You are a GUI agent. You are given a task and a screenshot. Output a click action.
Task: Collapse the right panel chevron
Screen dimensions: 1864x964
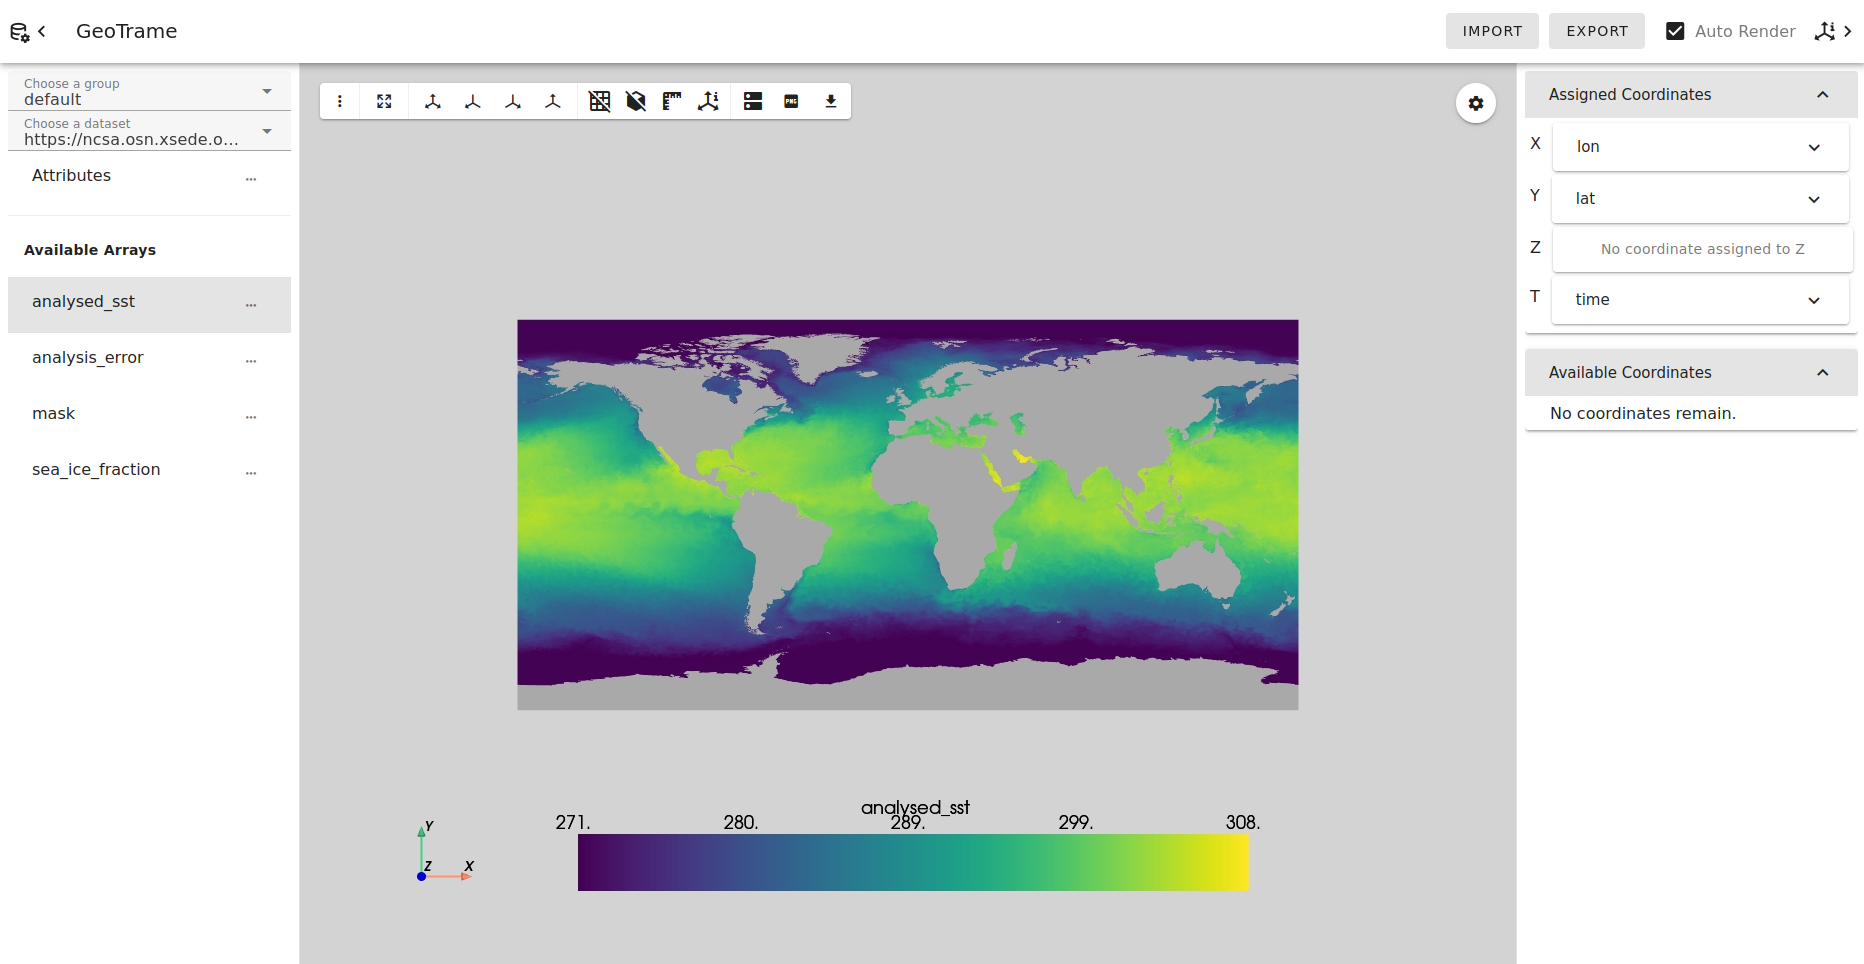(x=1848, y=31)
